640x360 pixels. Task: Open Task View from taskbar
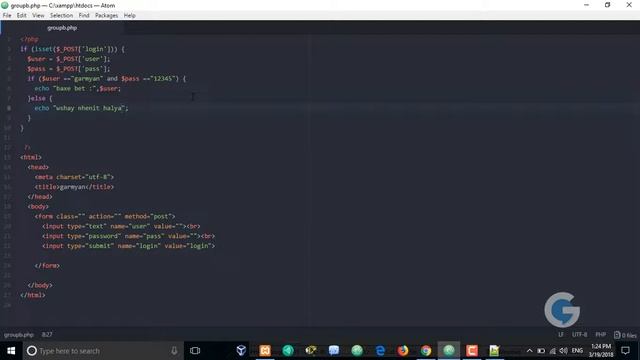195,351
